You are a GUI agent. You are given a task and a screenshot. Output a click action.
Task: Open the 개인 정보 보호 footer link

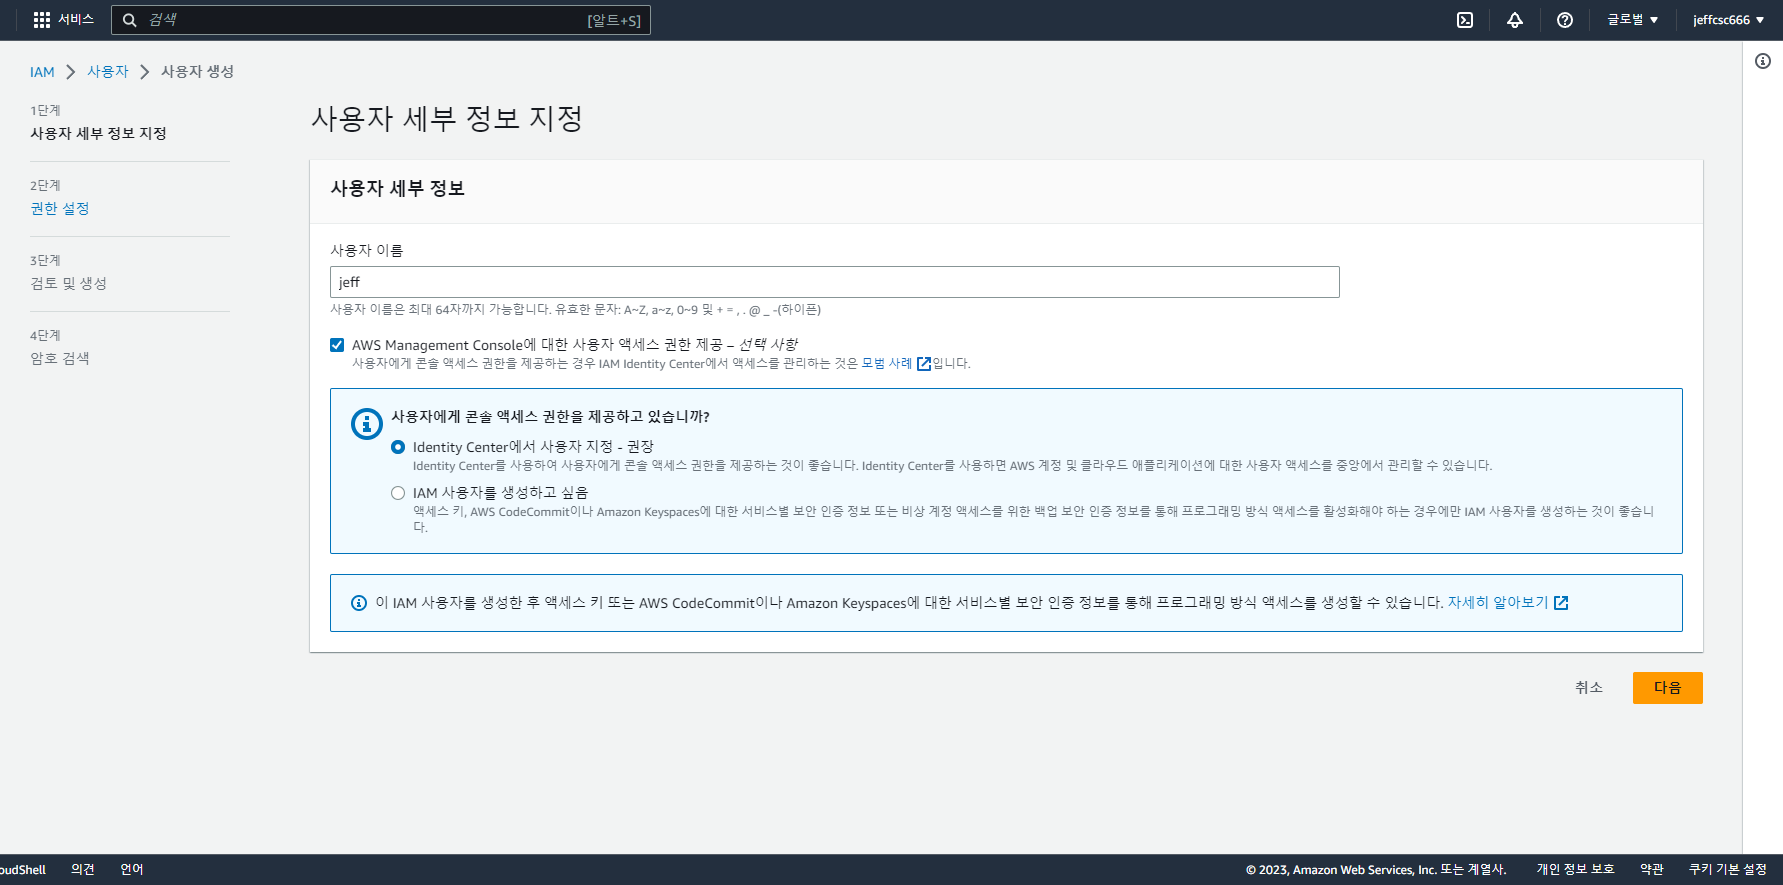coord(1575,870)
